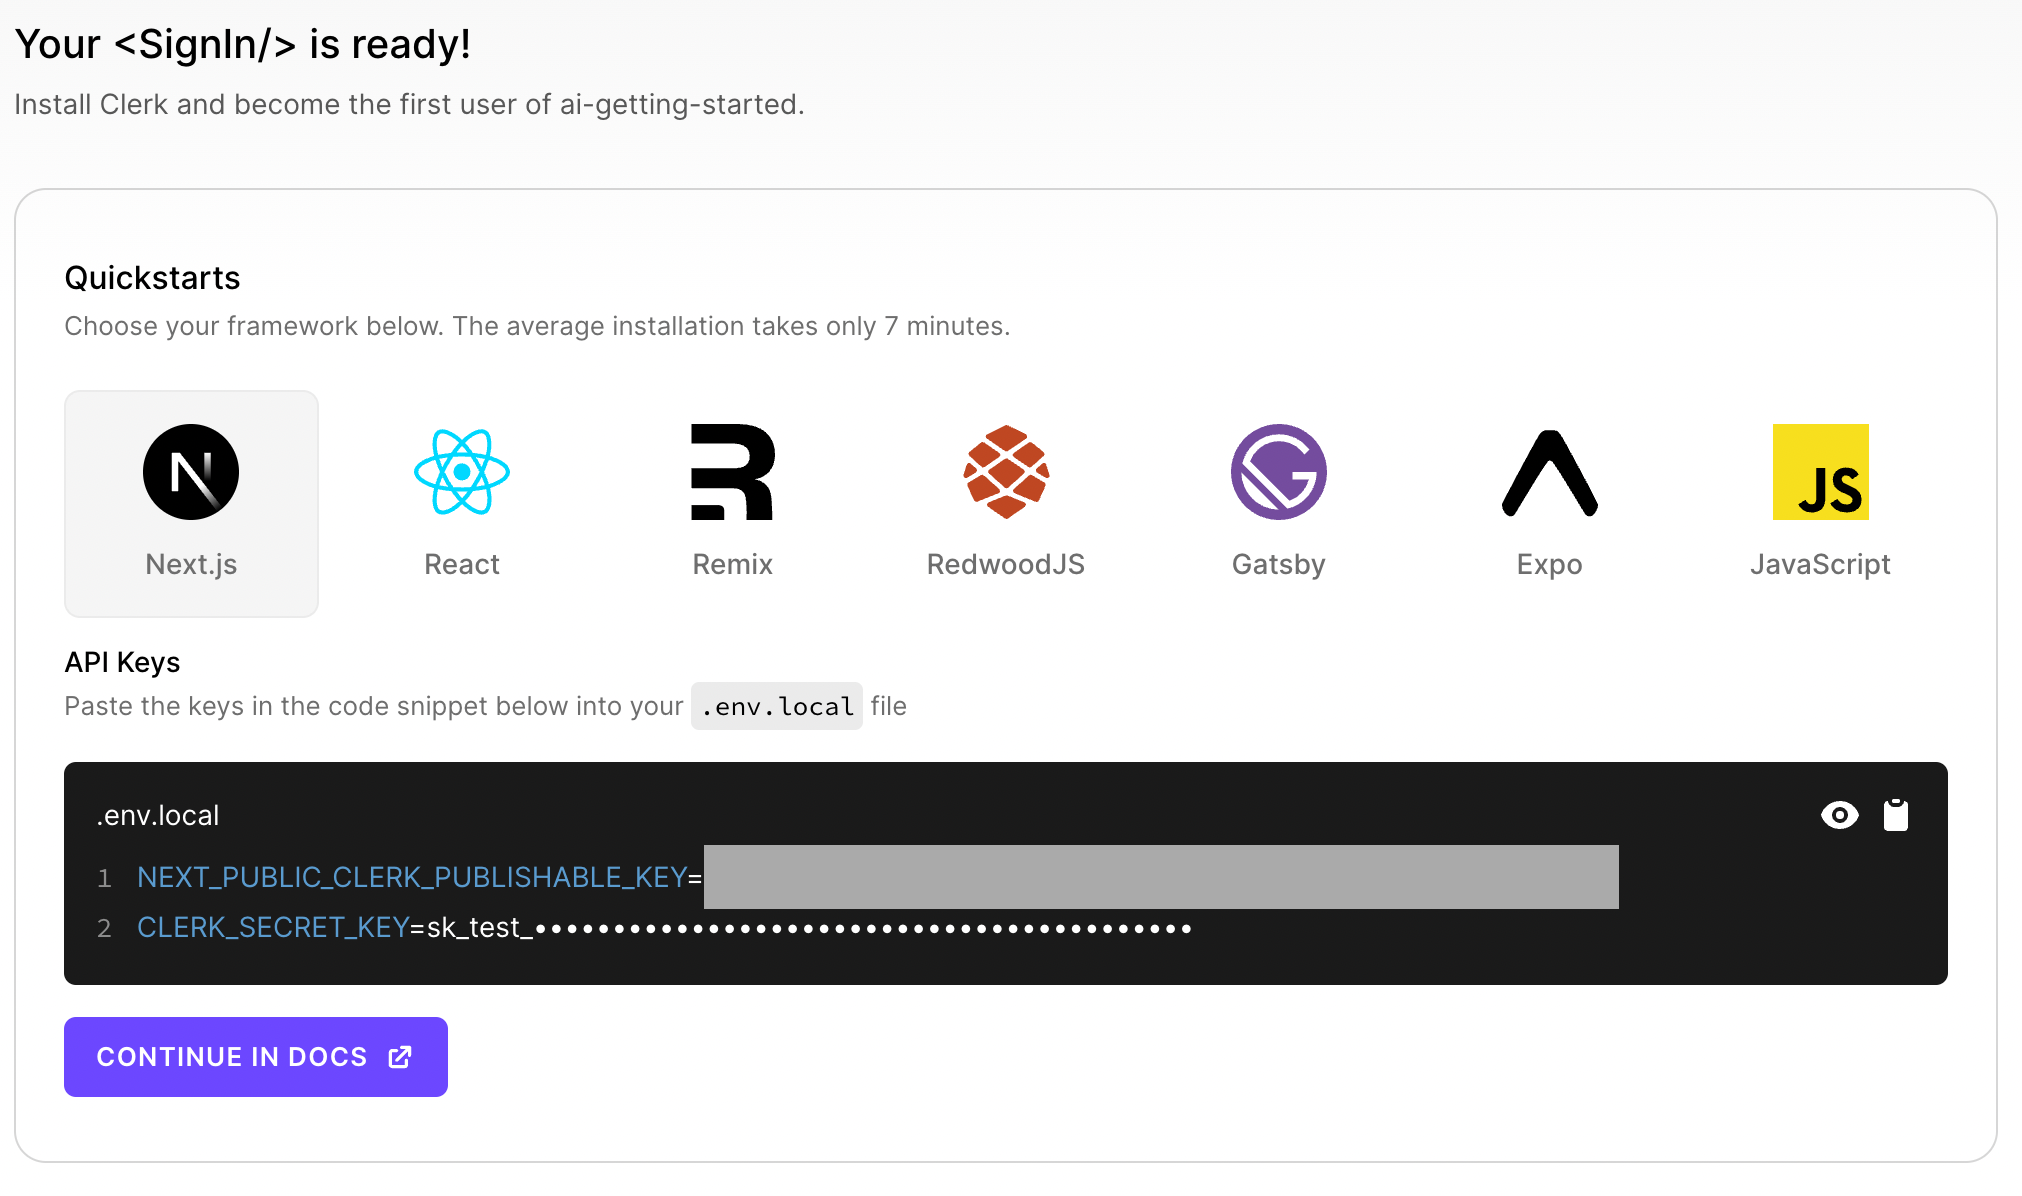Open the external link icon in Continue button
The height and width of the screenshot is (1196, 2022).
[400, 1057]
